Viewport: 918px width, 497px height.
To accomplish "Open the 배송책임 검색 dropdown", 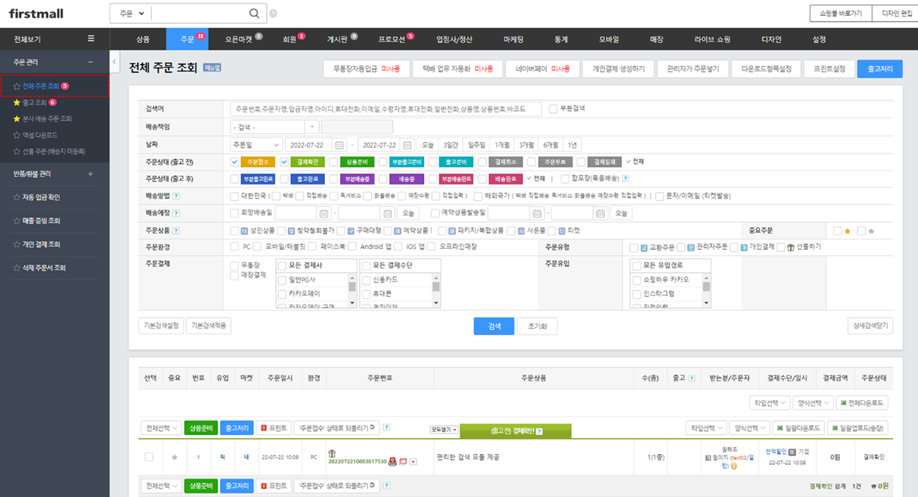I will [273, 127].
